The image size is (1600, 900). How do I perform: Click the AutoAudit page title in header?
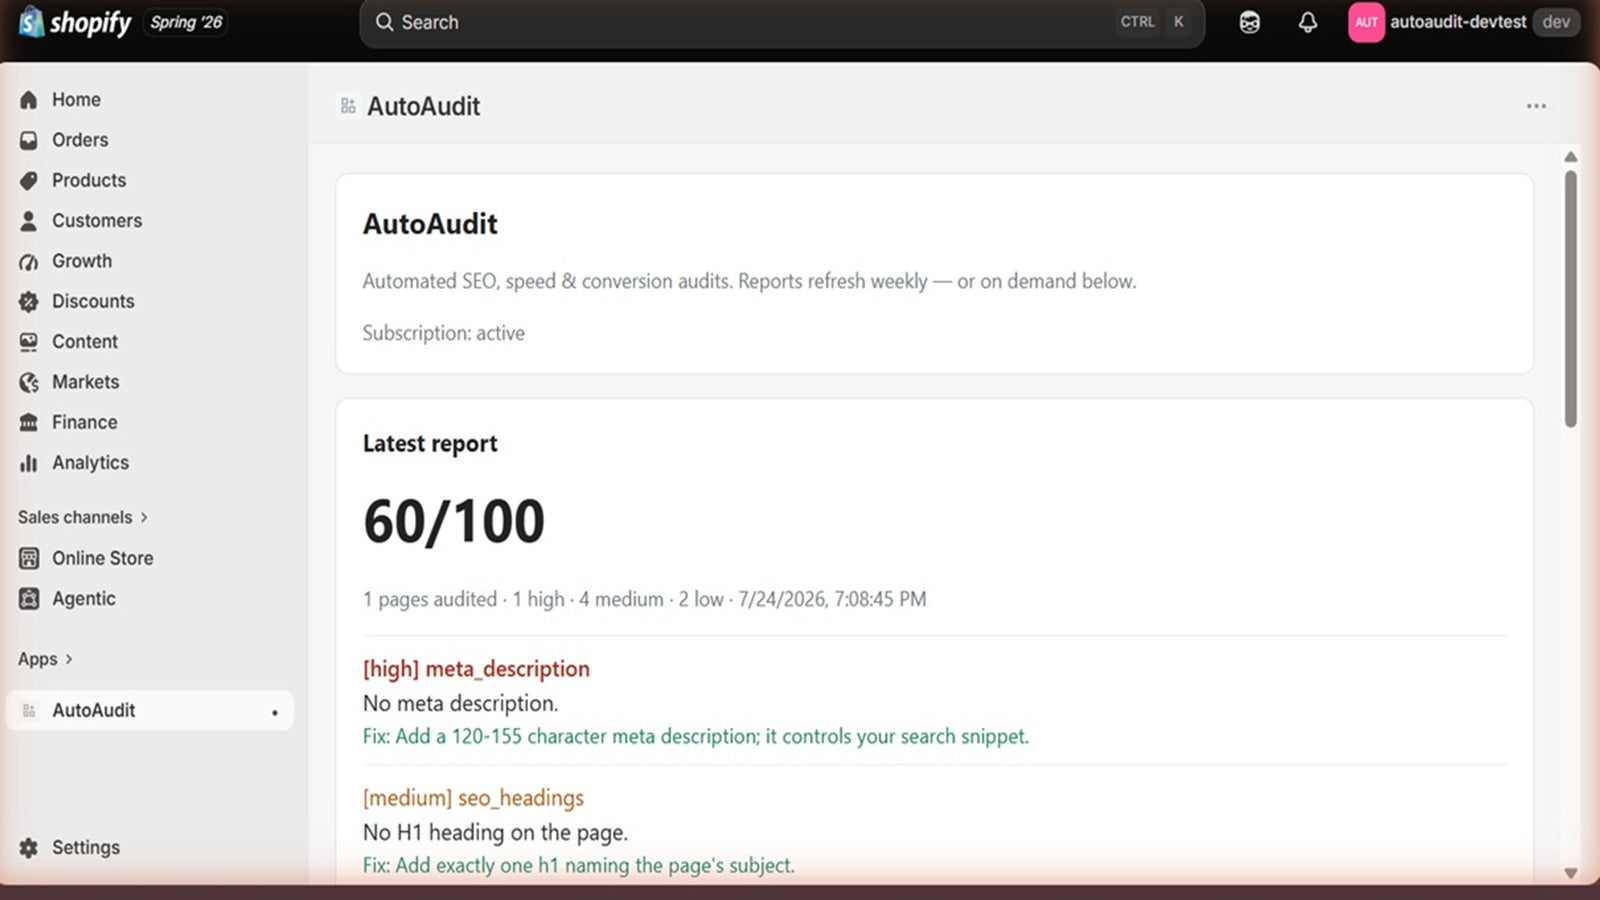point(423,106)
